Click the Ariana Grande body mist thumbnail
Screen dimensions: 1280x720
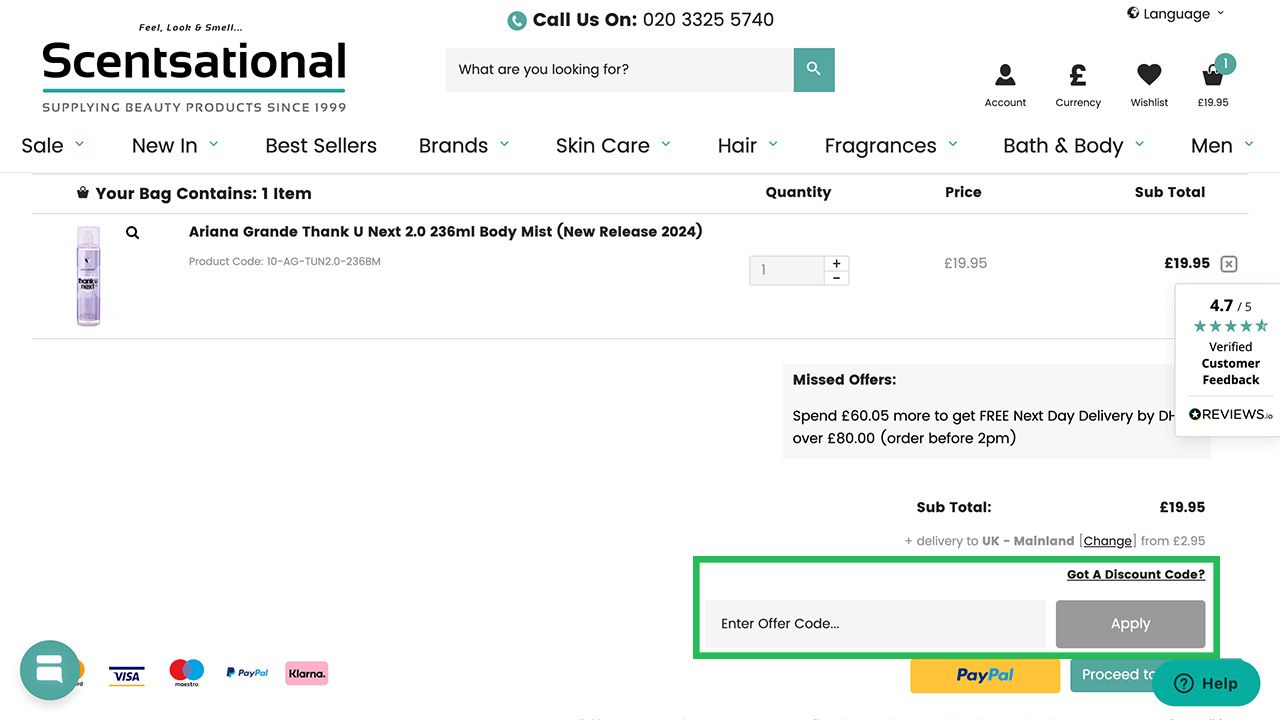click(89, 276)
